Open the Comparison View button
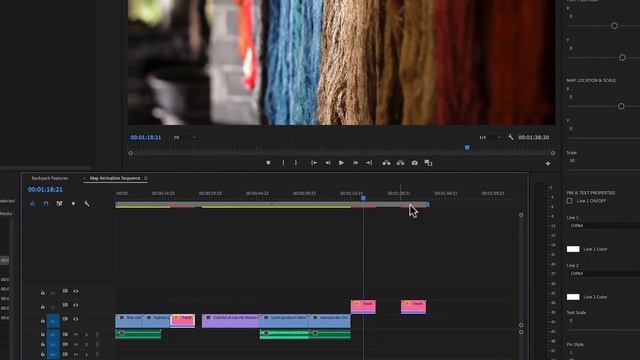Screen dimensions: 640x360 pos(428,163)
